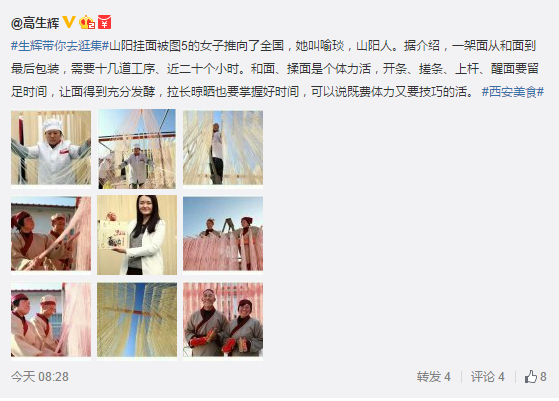Open ninth photo of smiling couple with noodles
Screen dimensions: 559x401
tap(223, 320)
